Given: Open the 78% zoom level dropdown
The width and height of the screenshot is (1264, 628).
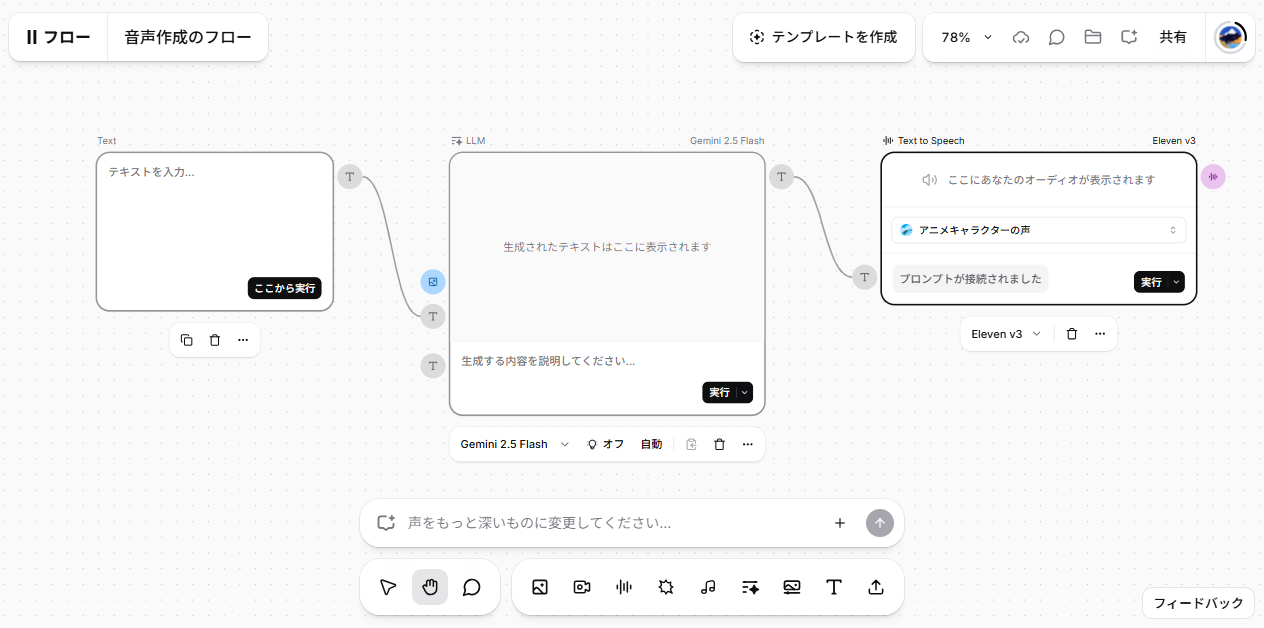Looking at the screenshot, I should point(966,37).
